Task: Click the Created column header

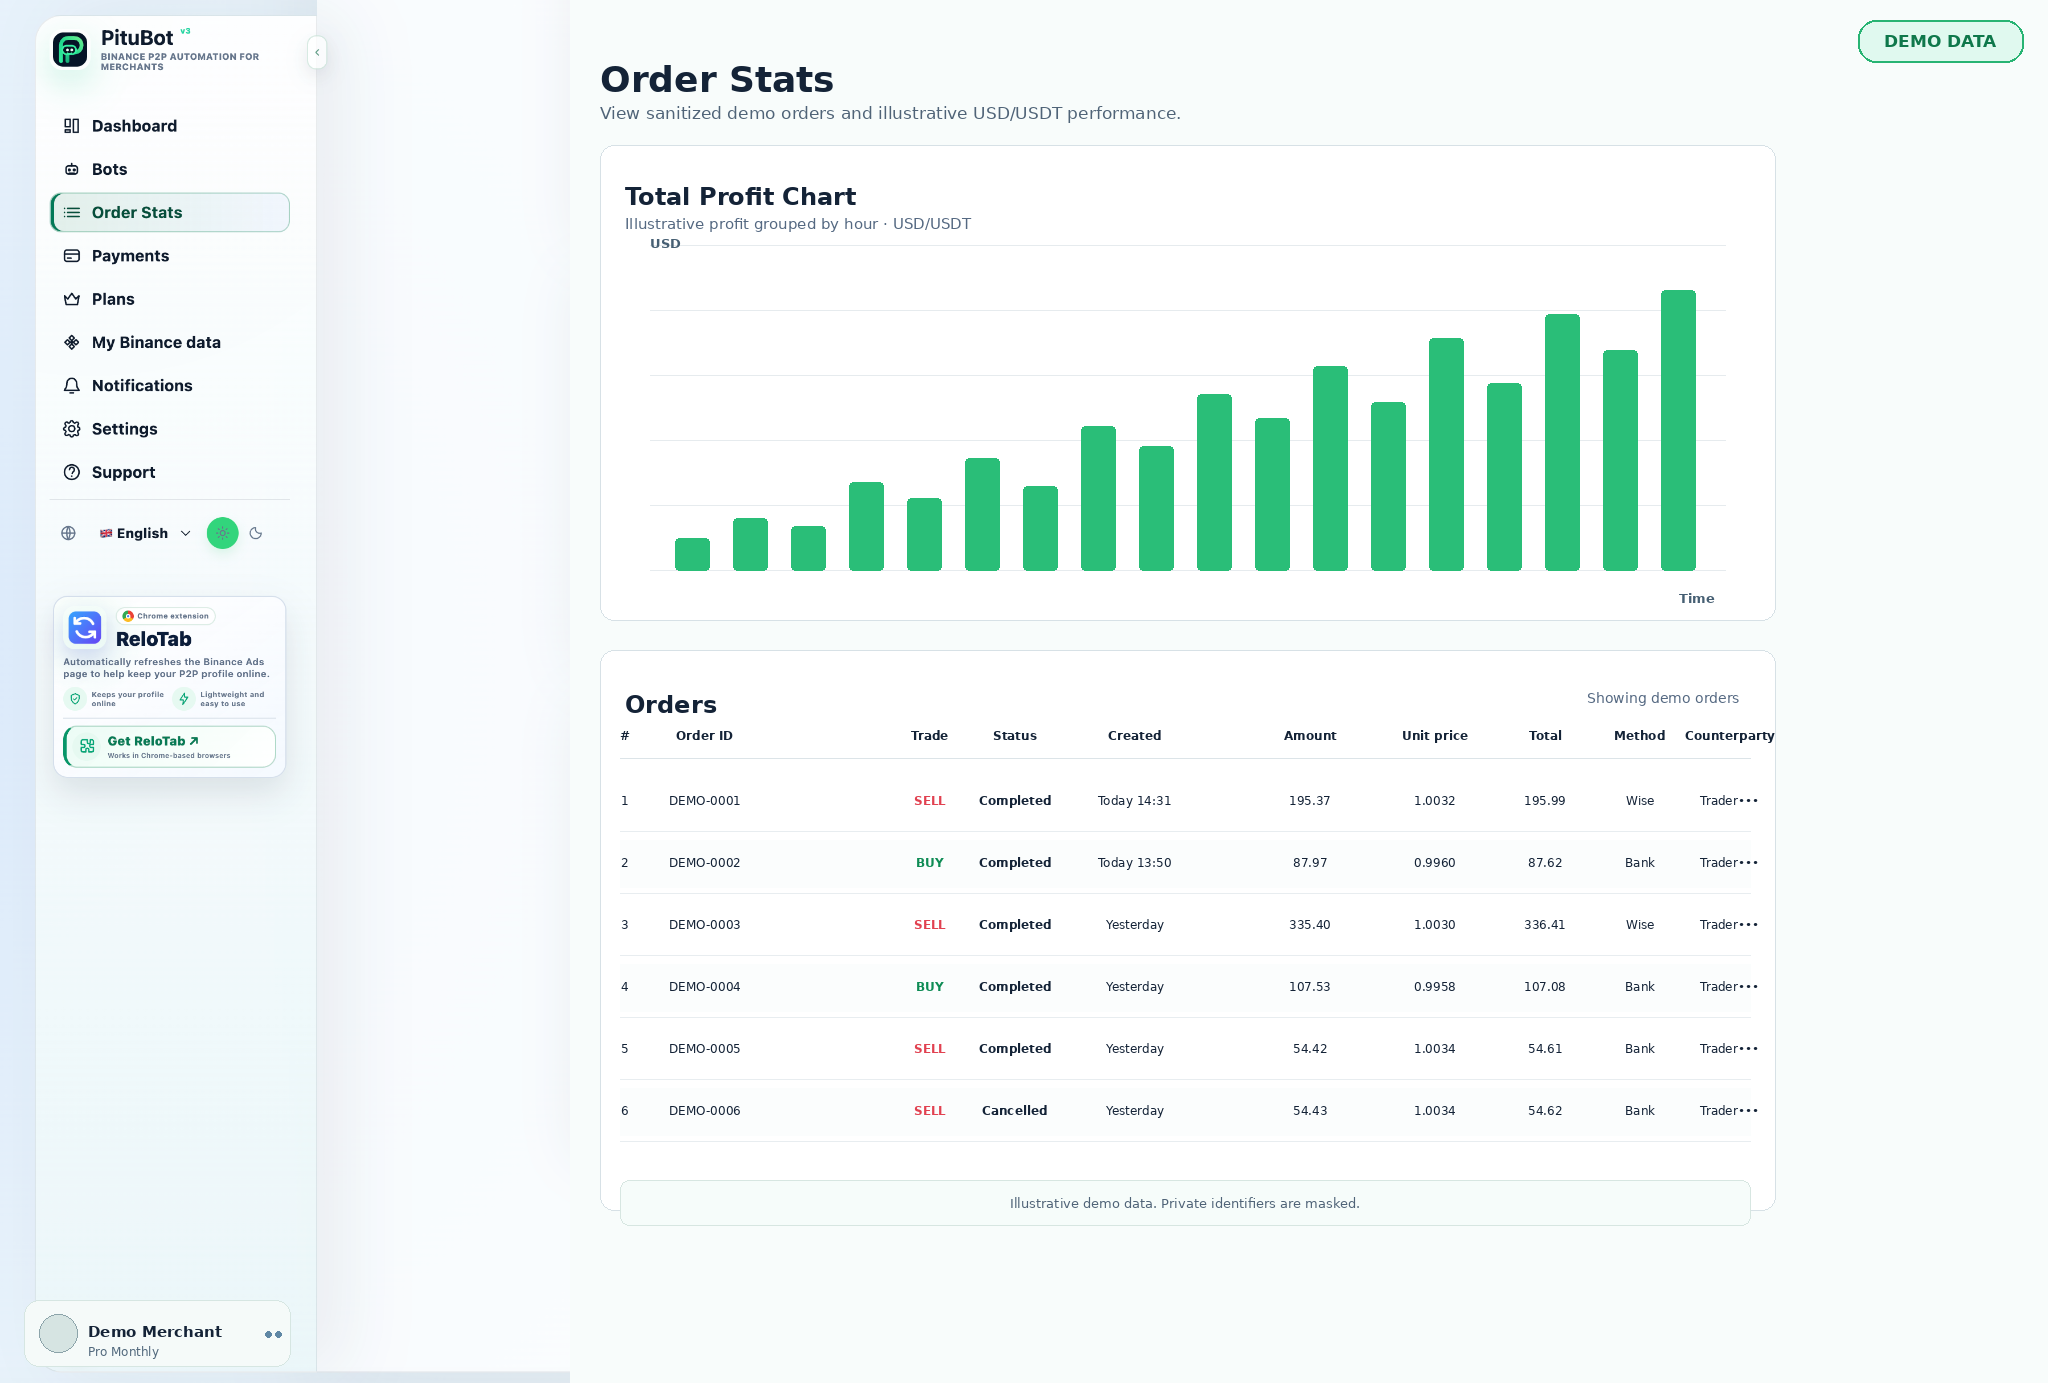Action: tap(1135, 735)
